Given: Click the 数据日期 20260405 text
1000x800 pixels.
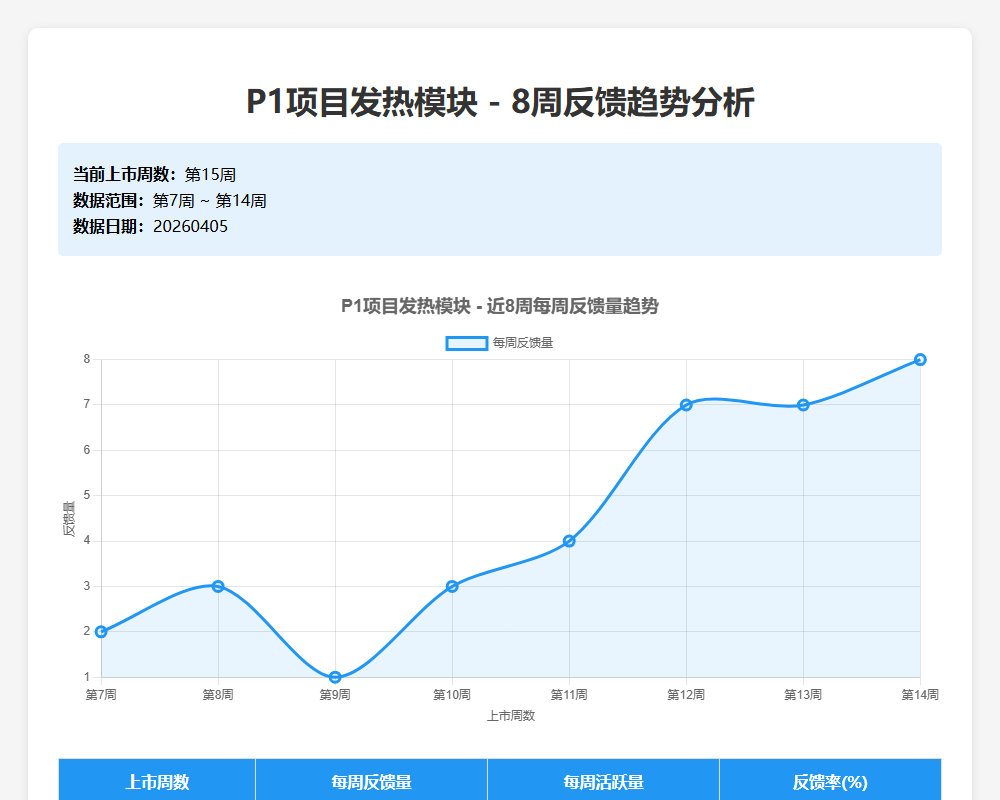Looking at the screenshot, I should (x=151, y=226).
